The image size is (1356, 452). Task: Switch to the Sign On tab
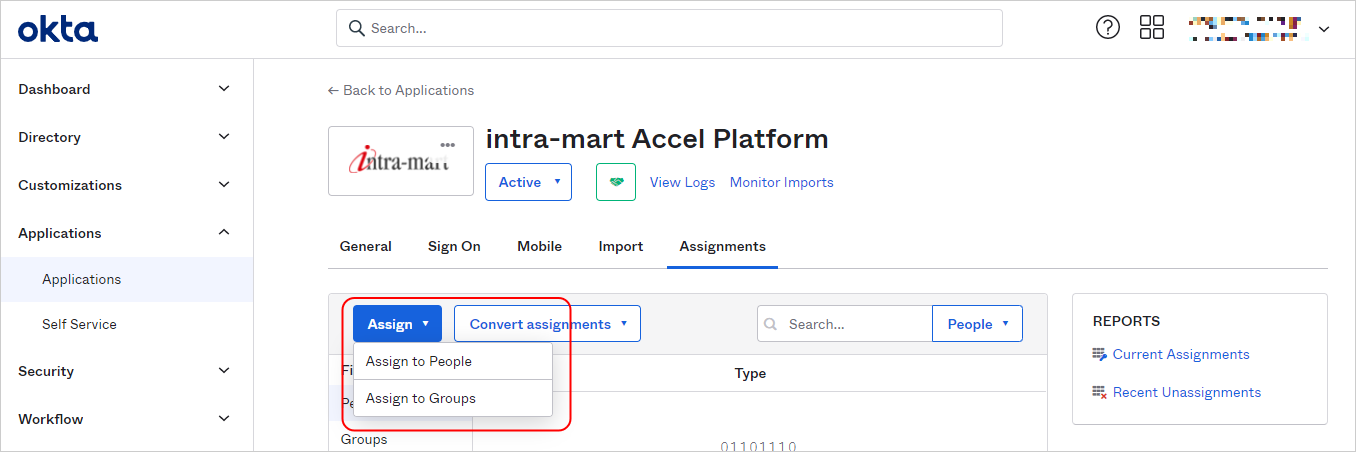pyautogui.click(x=454, y=246)
